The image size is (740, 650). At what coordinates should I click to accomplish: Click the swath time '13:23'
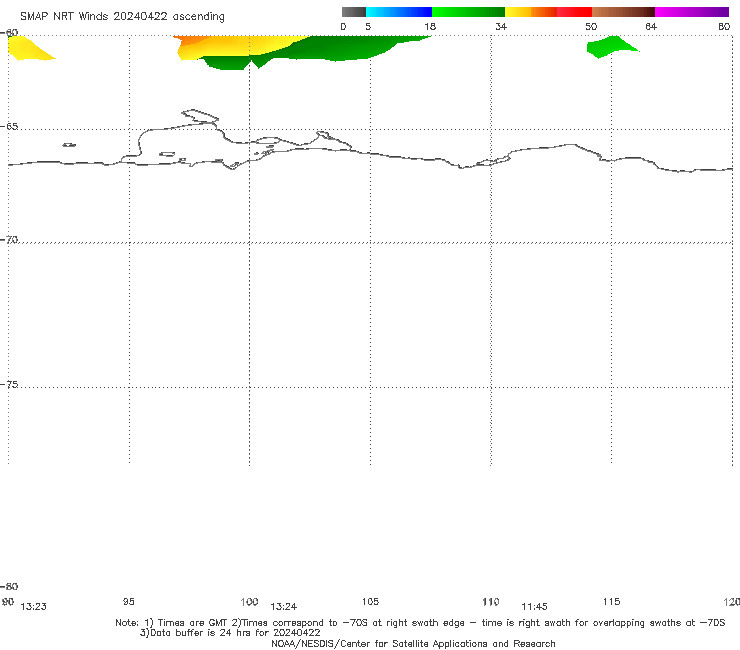34,607
